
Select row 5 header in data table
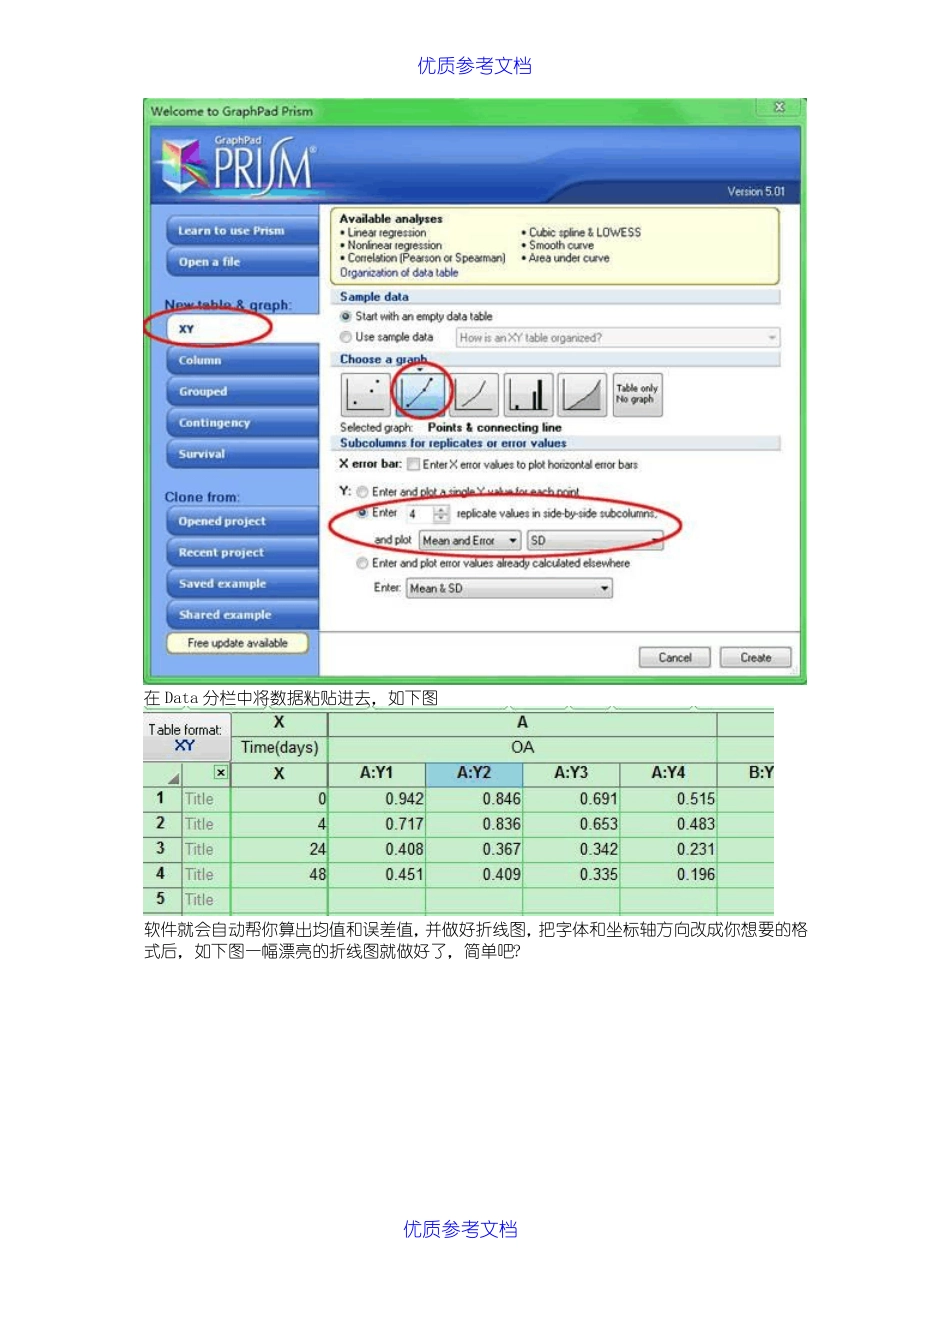161,899
